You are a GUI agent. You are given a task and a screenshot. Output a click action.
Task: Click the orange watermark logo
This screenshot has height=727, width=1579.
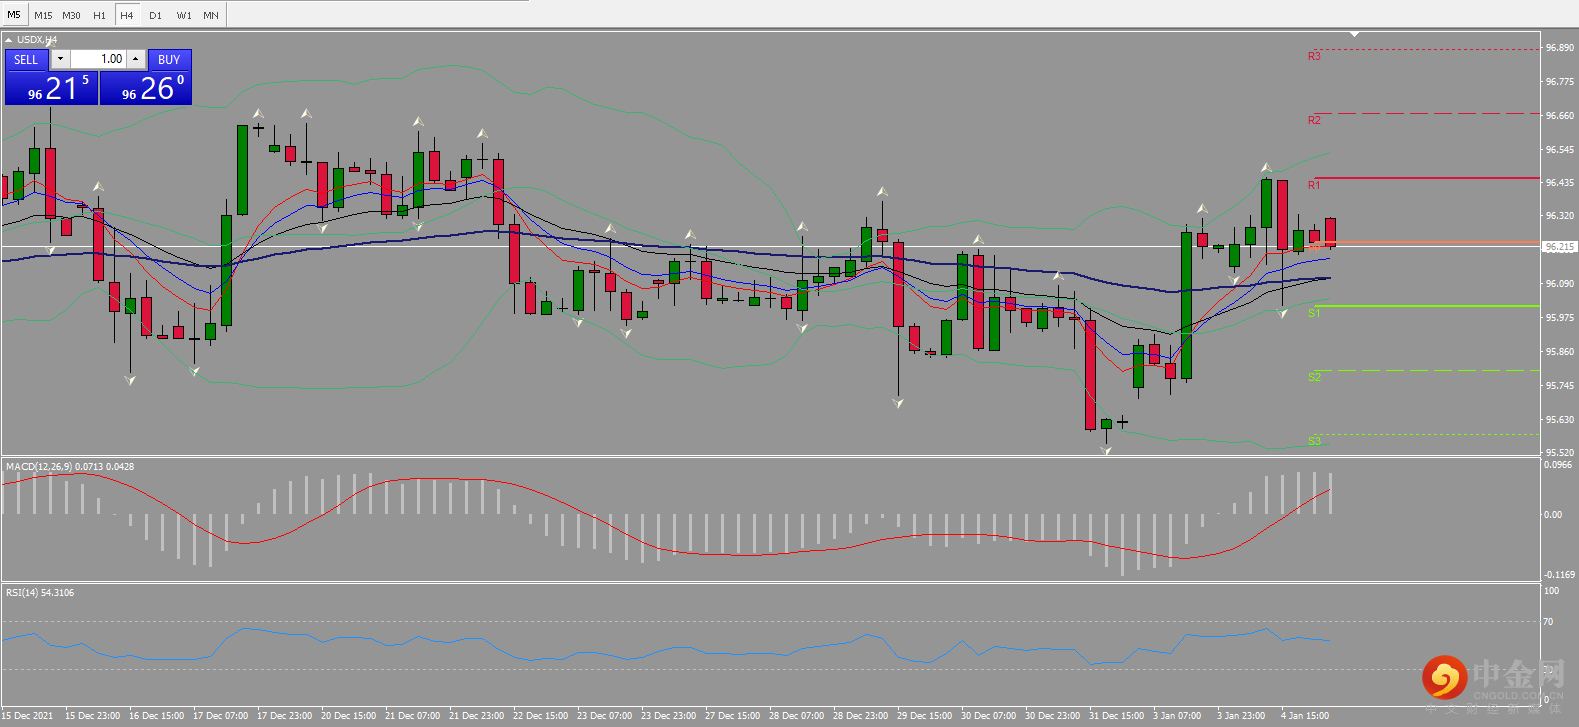[x=1444, y=678]
